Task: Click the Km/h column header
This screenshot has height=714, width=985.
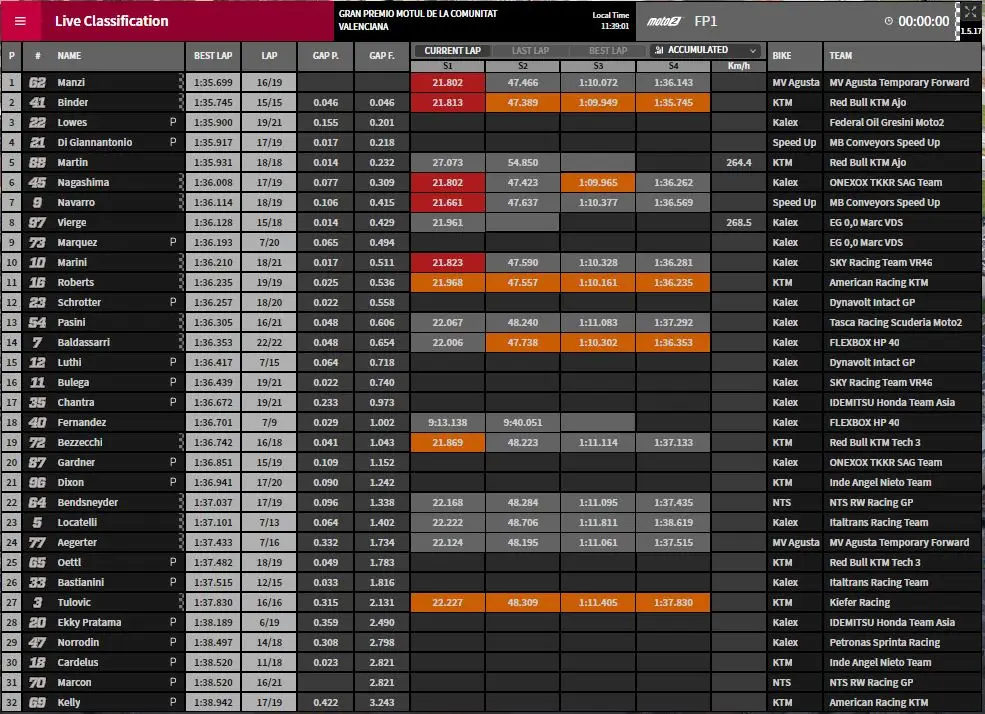Action: coord(739,66)
